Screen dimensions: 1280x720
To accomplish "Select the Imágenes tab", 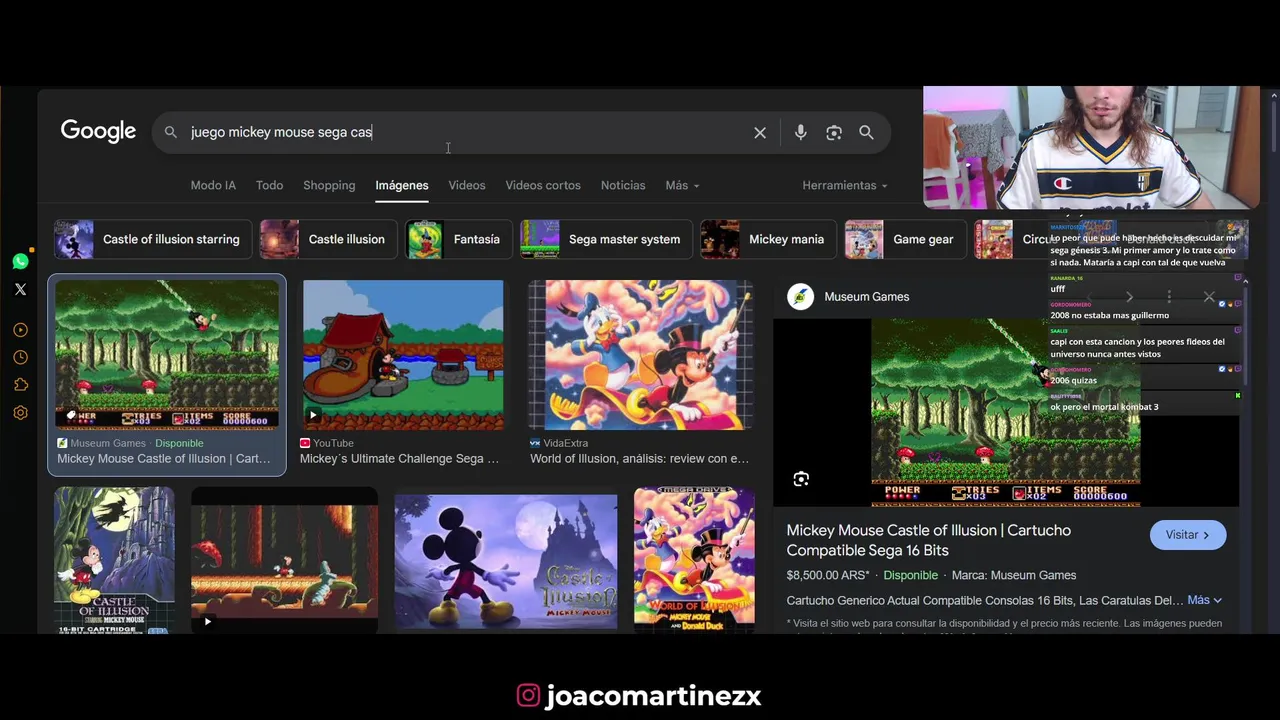I will click(x=402, y=185).
